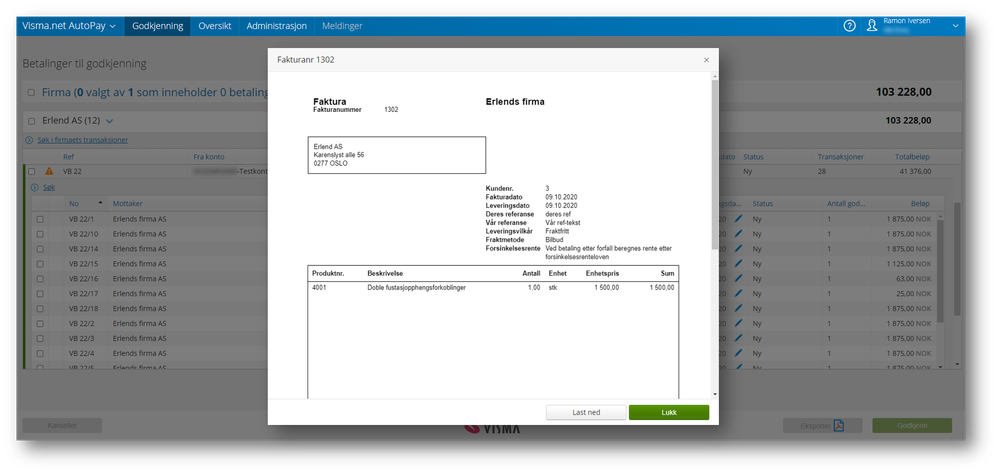Select the checkbox for VB 22/16
Image resolution: width=999 pixels, height=474 pixels.
tap(40, 279)
